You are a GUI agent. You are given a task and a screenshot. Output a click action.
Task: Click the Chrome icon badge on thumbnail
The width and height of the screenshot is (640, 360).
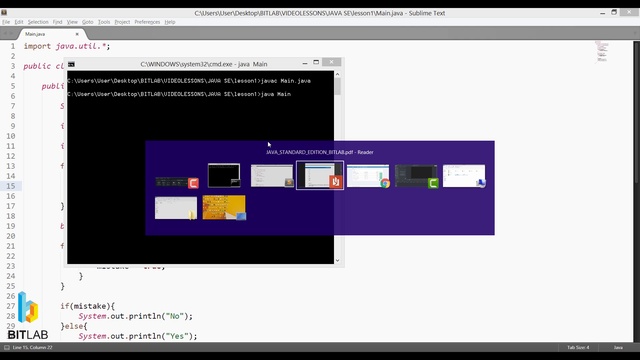pyautogui.click(x=384, y=183)
